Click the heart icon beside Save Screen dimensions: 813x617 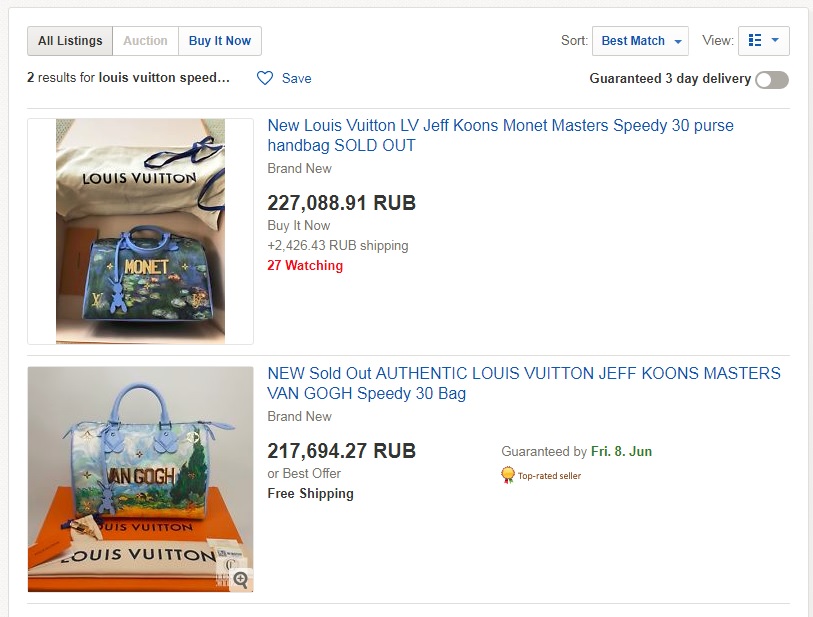click(265, 78)
